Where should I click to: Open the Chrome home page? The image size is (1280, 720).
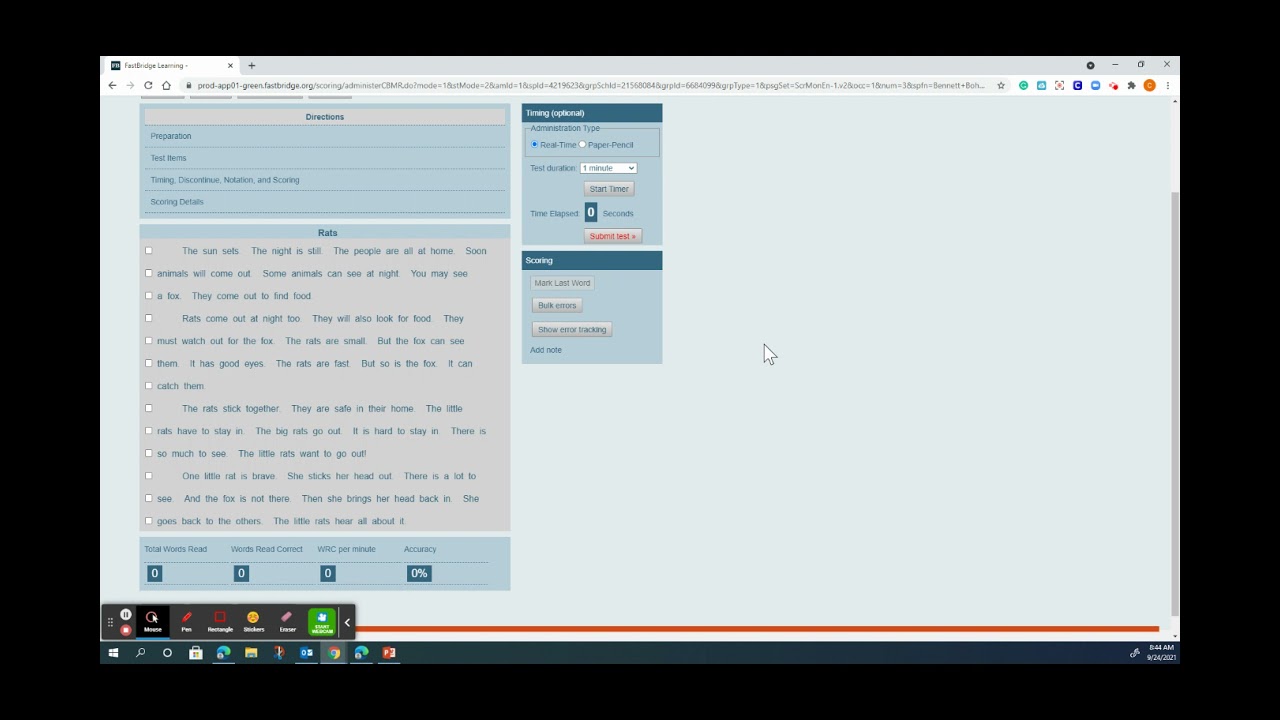[x=166, y=86]
